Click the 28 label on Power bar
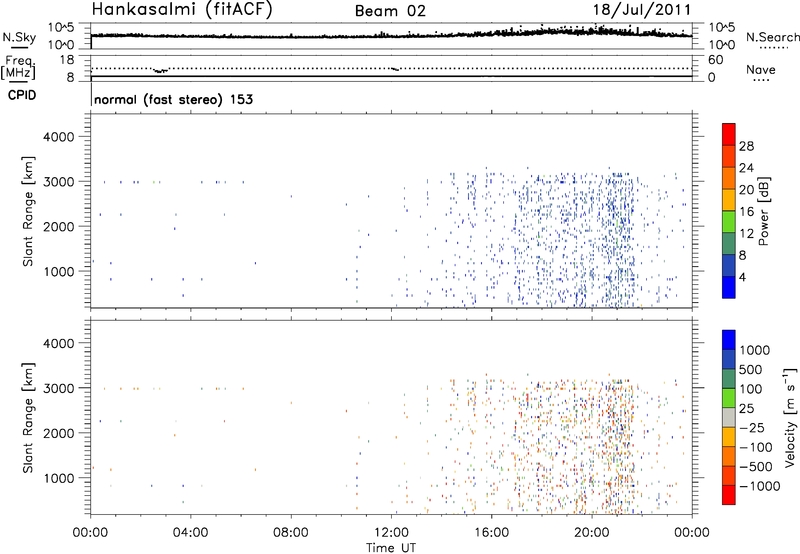Viewport: 800px width, 554px height. point(746,146)
